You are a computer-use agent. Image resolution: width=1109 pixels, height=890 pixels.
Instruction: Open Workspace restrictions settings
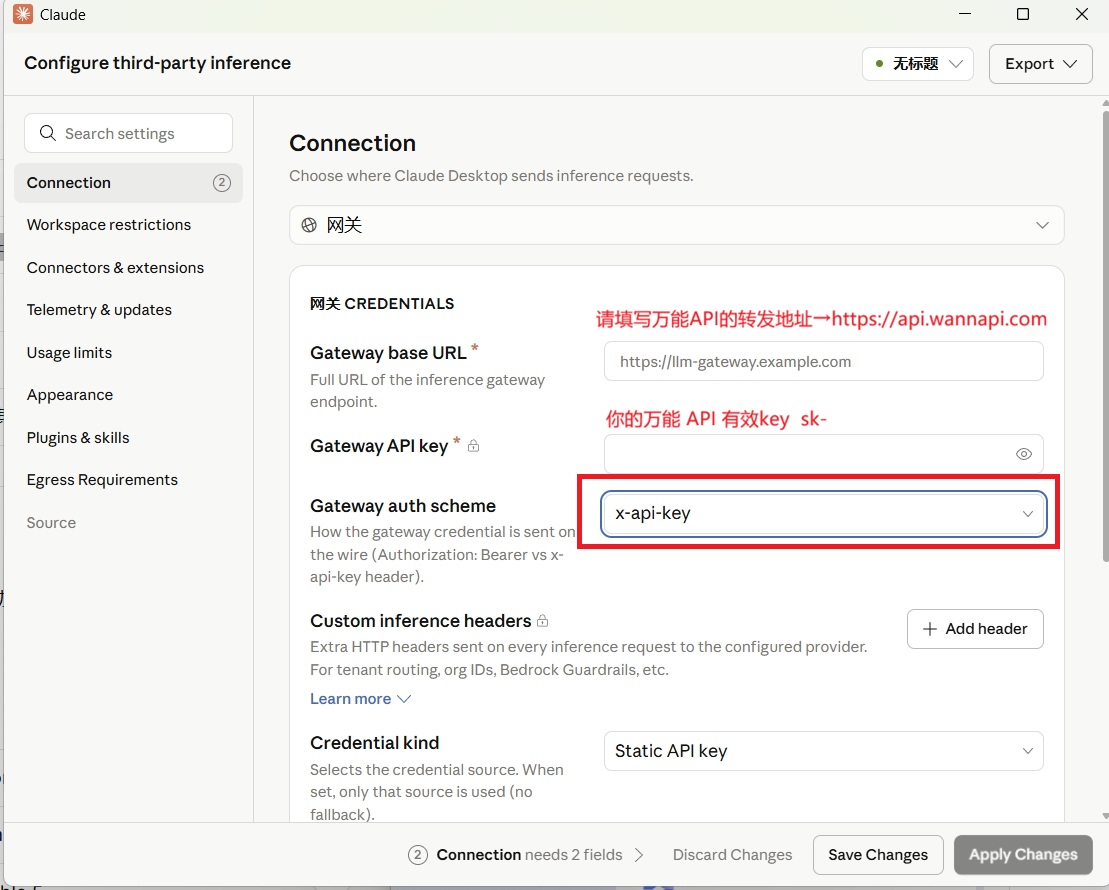click(109, 225)
